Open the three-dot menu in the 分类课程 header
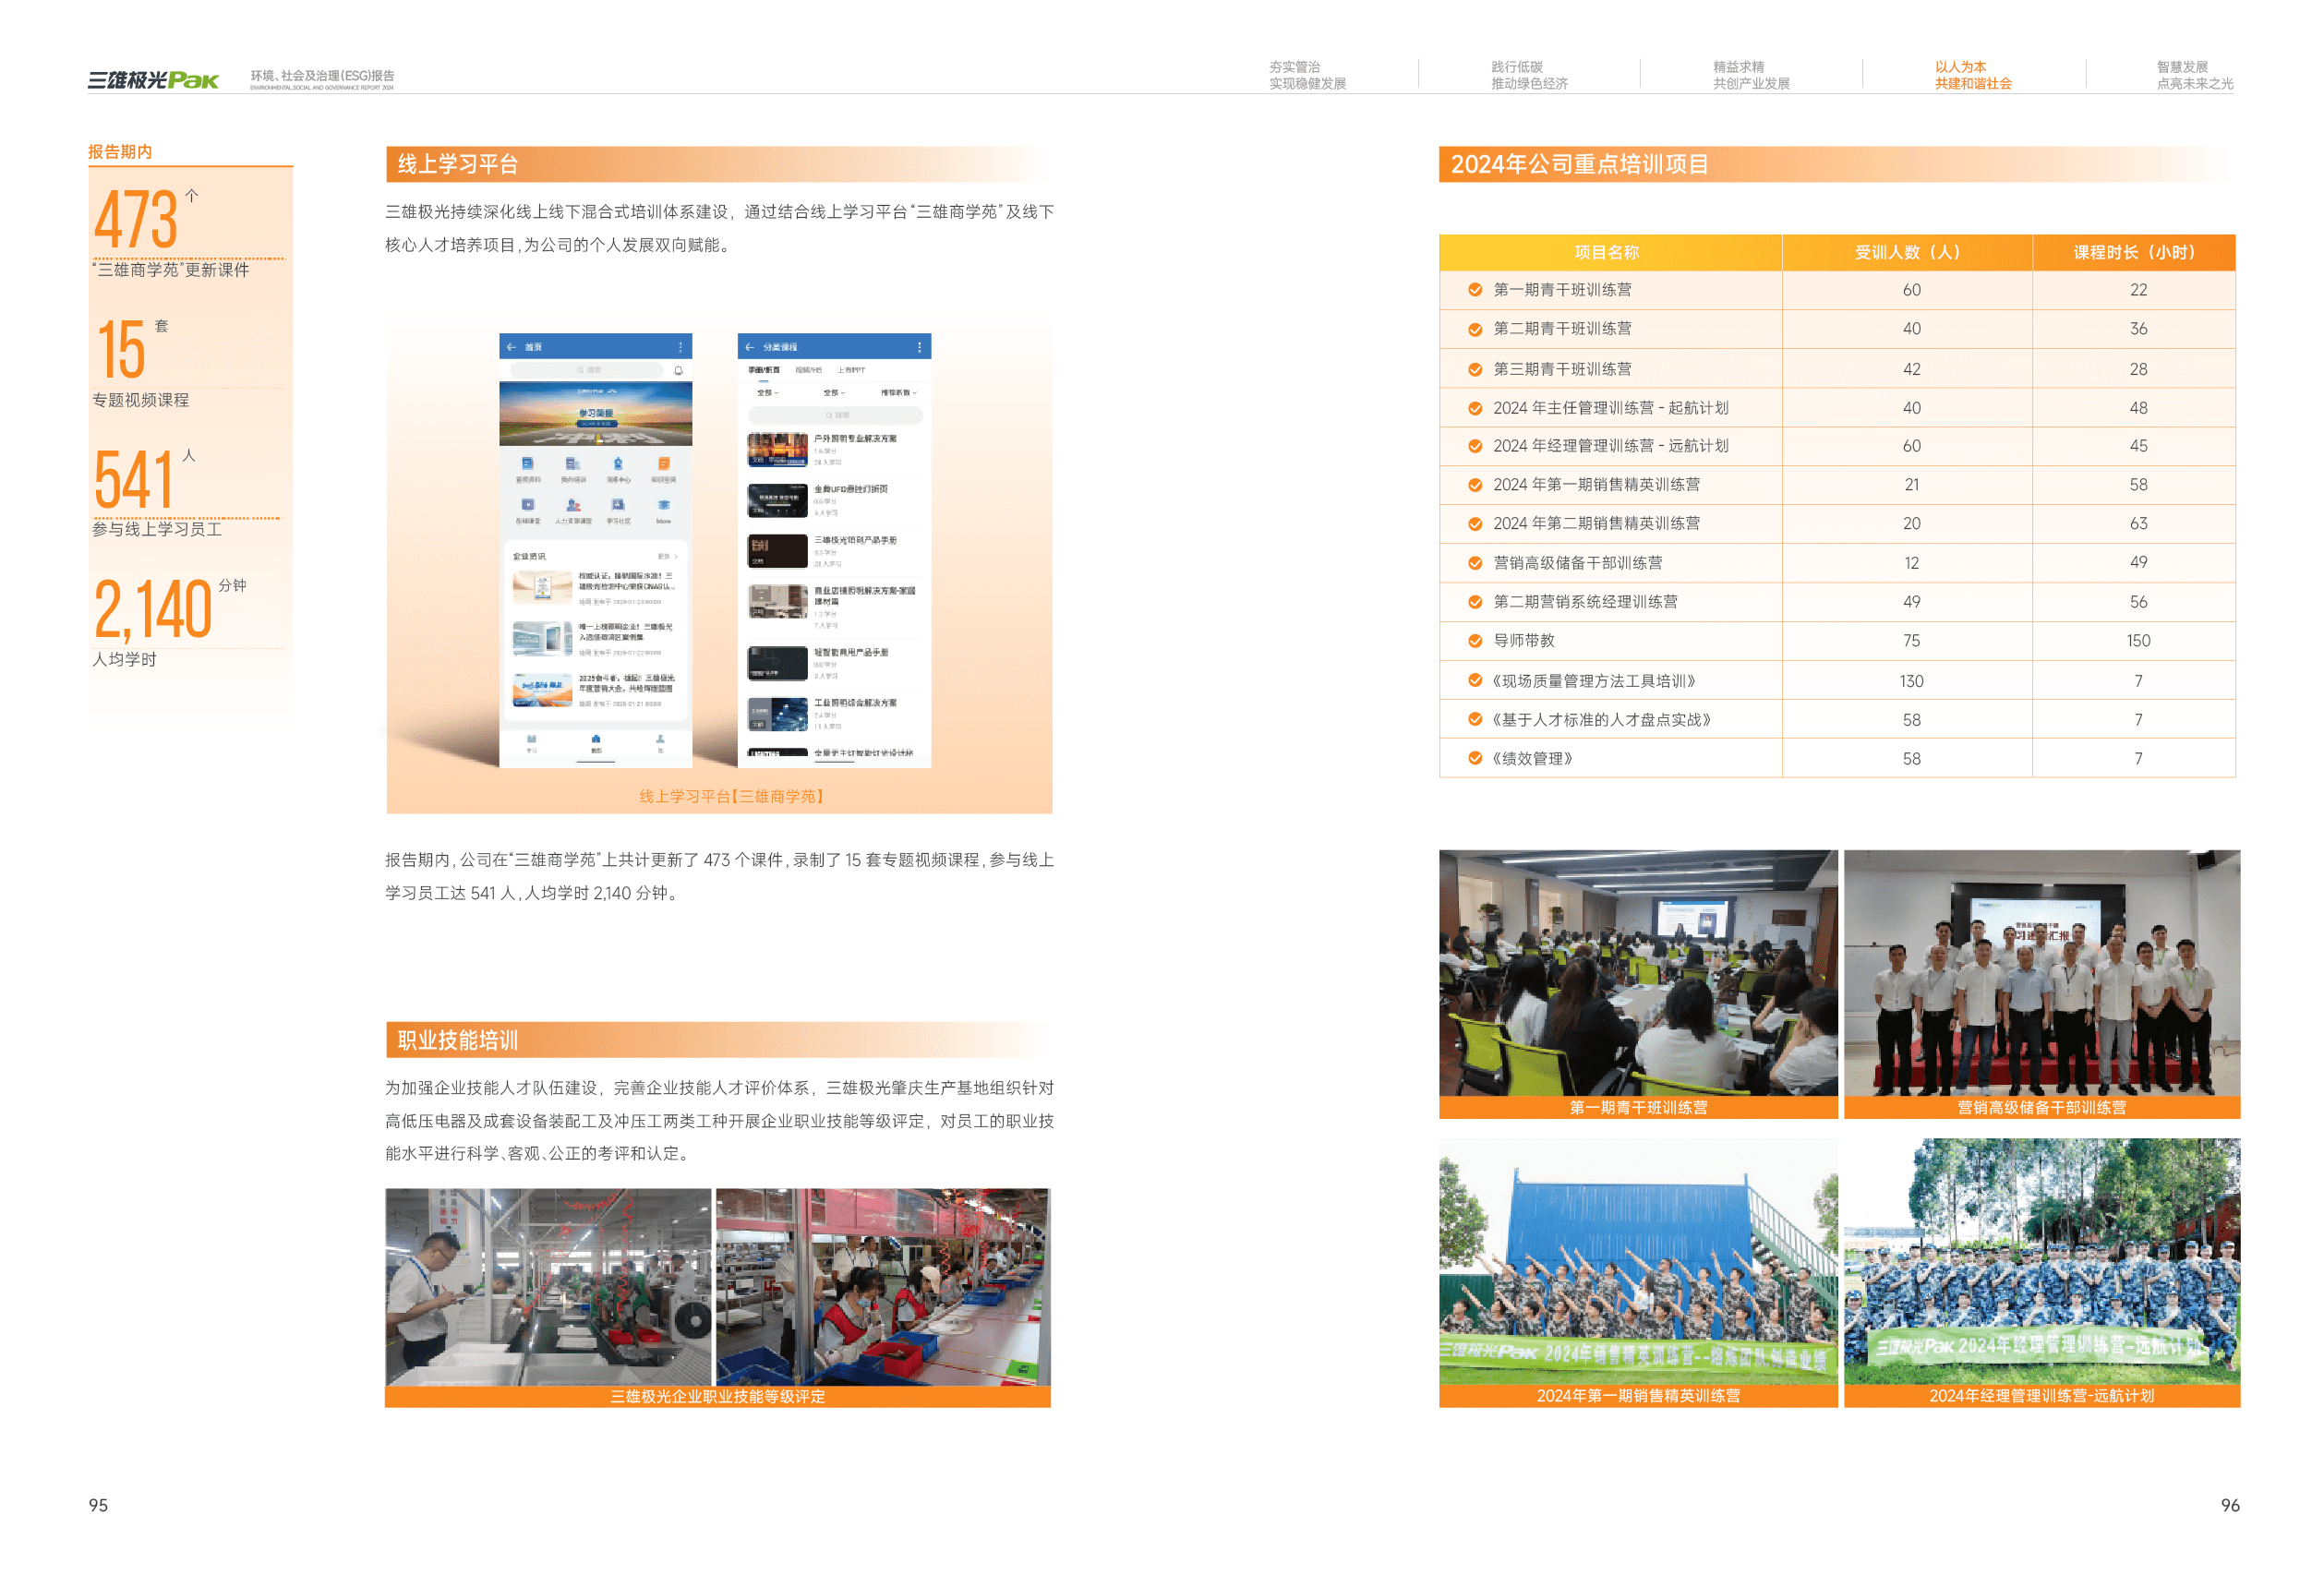The width and height of the screenshot is (2324, 1587). tap(919, 347)
